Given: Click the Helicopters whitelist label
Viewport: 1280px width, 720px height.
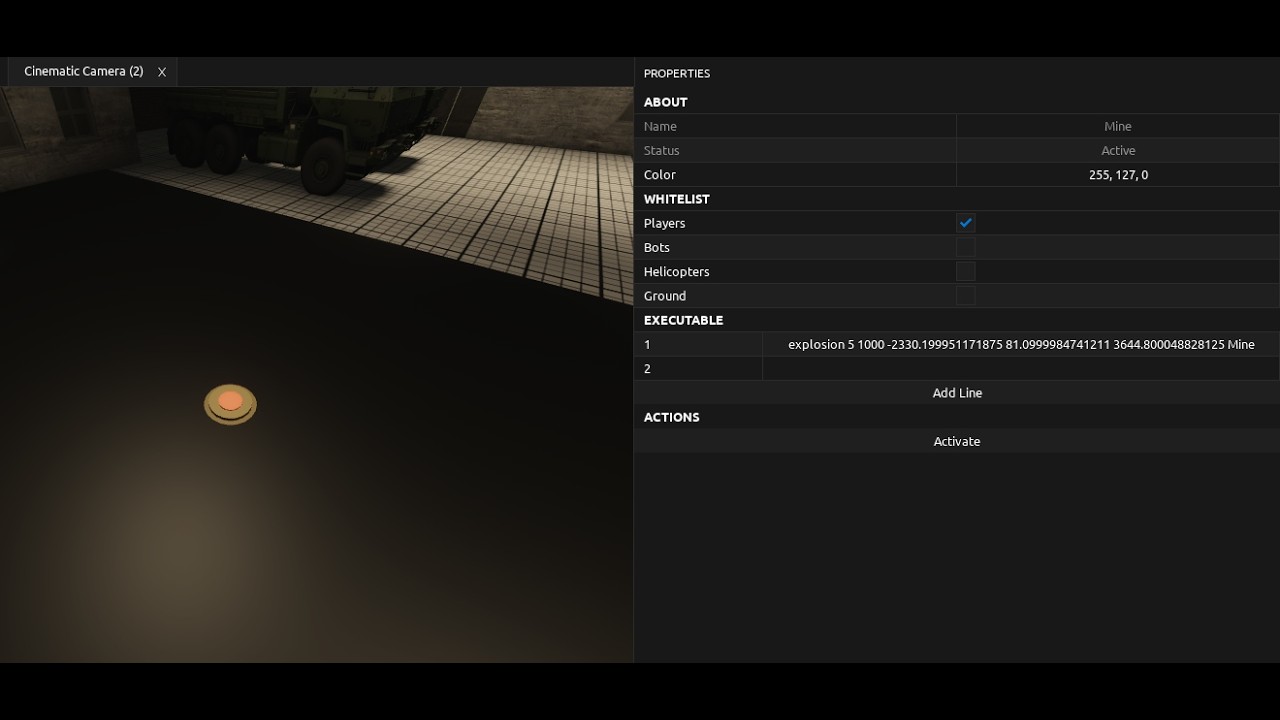Looking at the screenshot, I should pos(677,272).
